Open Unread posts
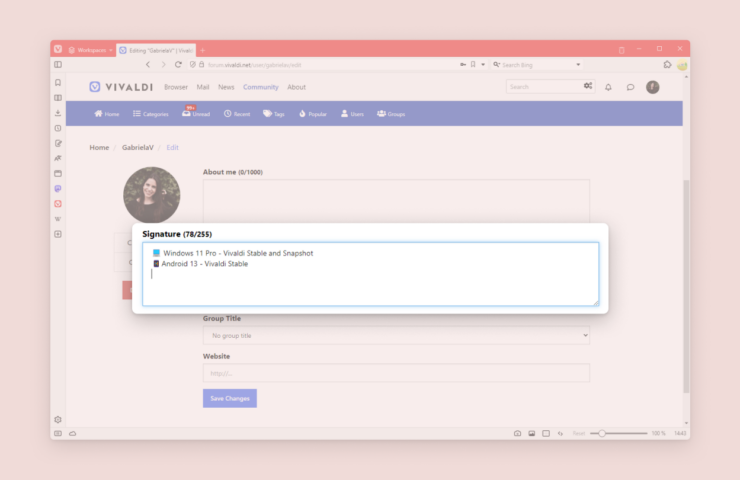This screenshot has height=480, width=740. (x=196, y=113)
